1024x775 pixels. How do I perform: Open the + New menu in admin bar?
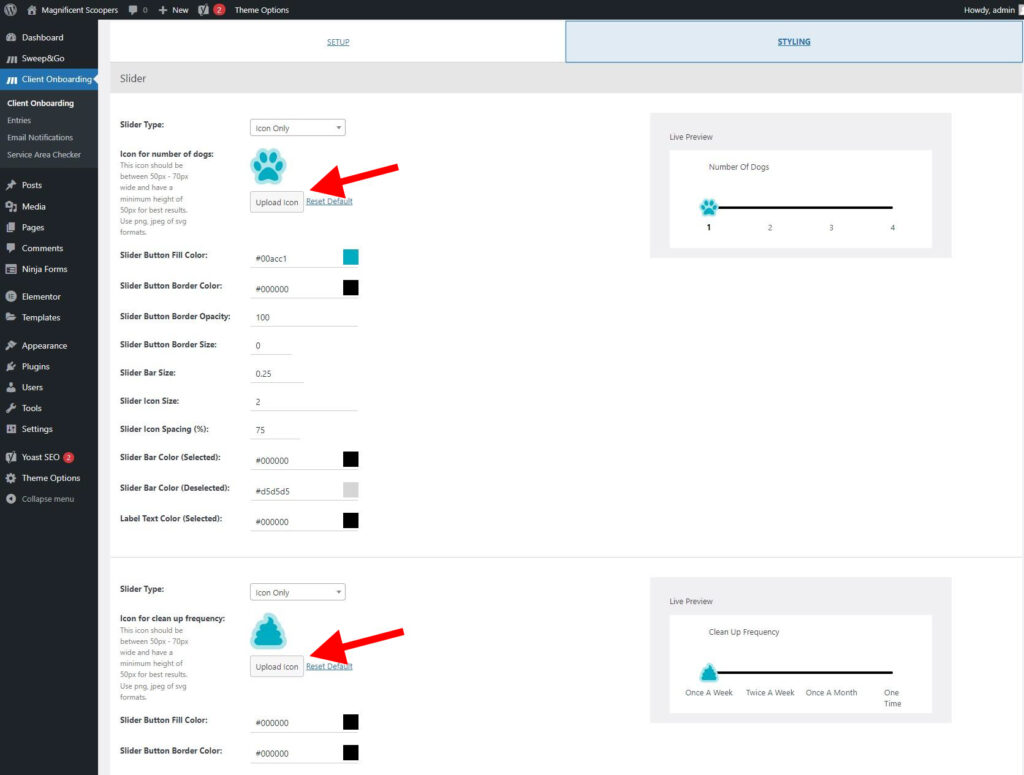point(172,10)
